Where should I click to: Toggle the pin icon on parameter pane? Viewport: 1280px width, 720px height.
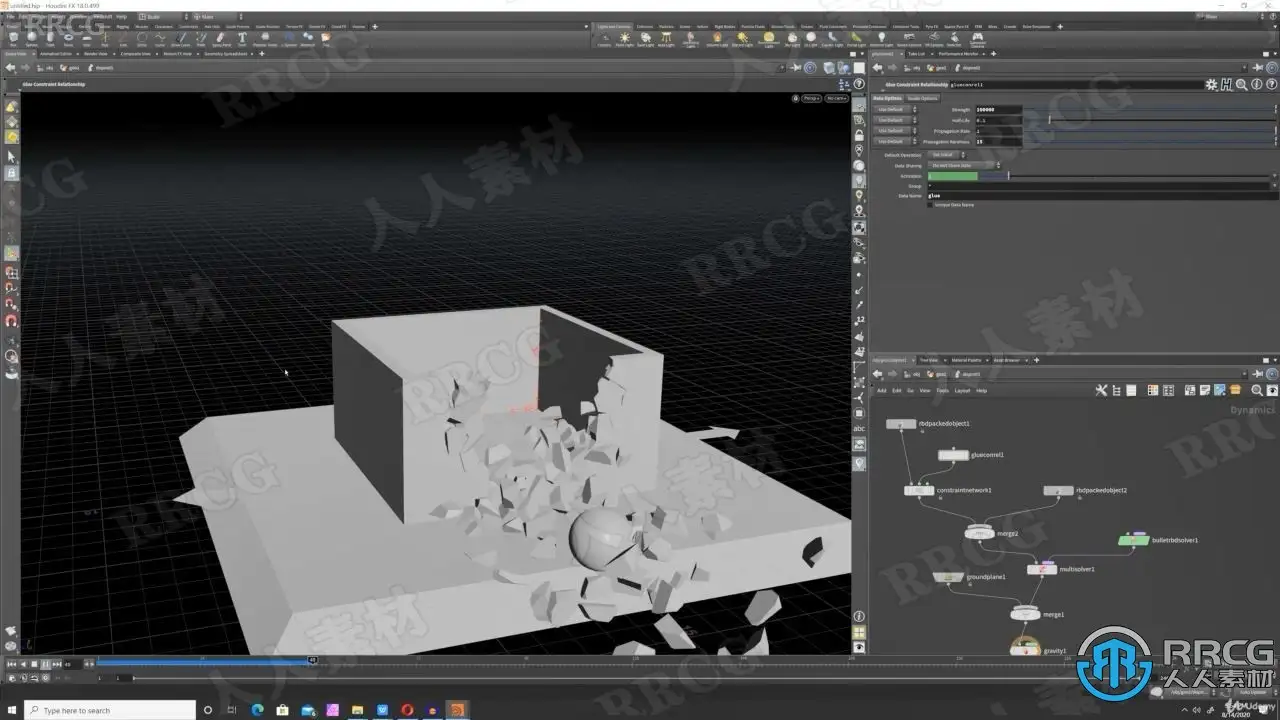tap(1258, 68)
